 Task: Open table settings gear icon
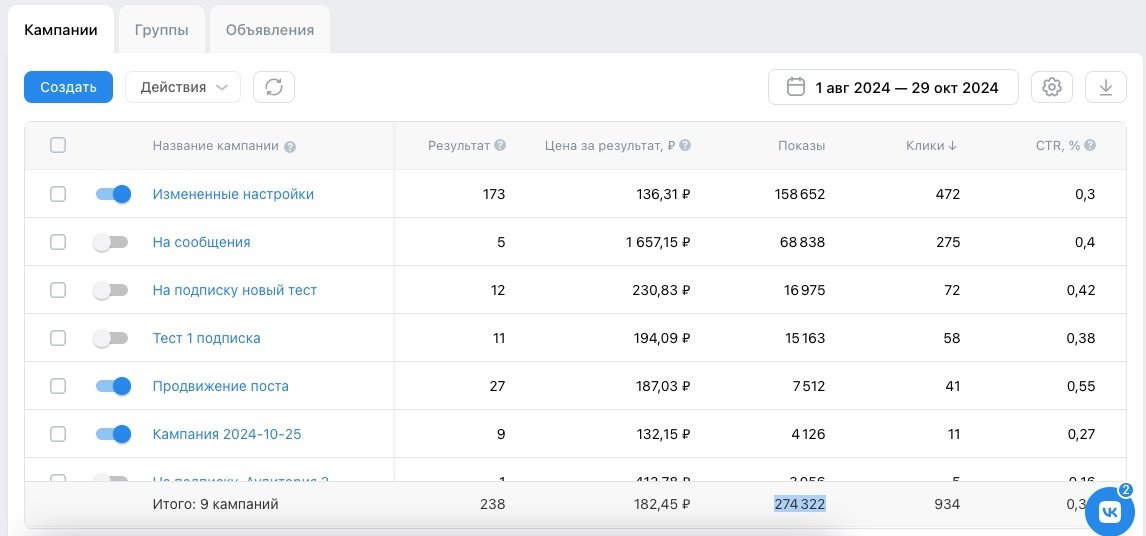(x=1051, y=87)
